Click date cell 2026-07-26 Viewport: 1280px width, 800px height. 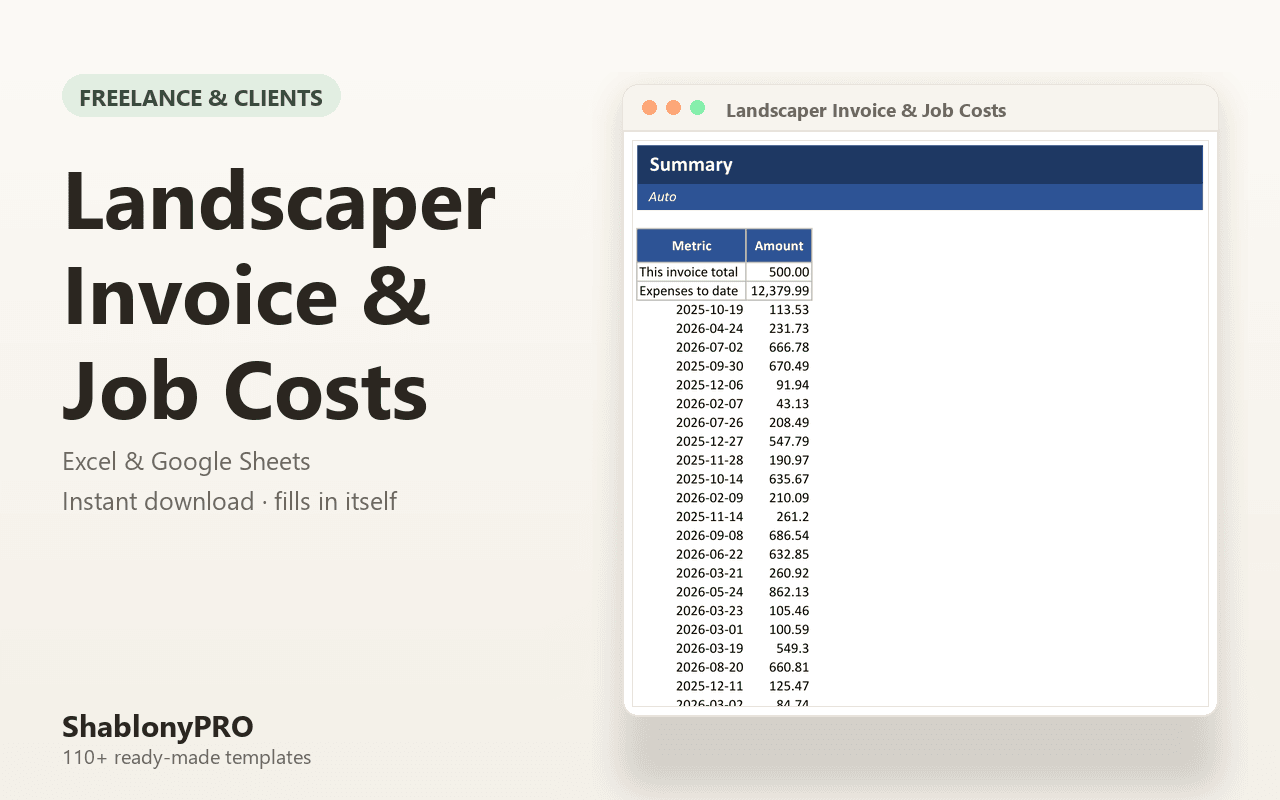[x=710, y=423]
